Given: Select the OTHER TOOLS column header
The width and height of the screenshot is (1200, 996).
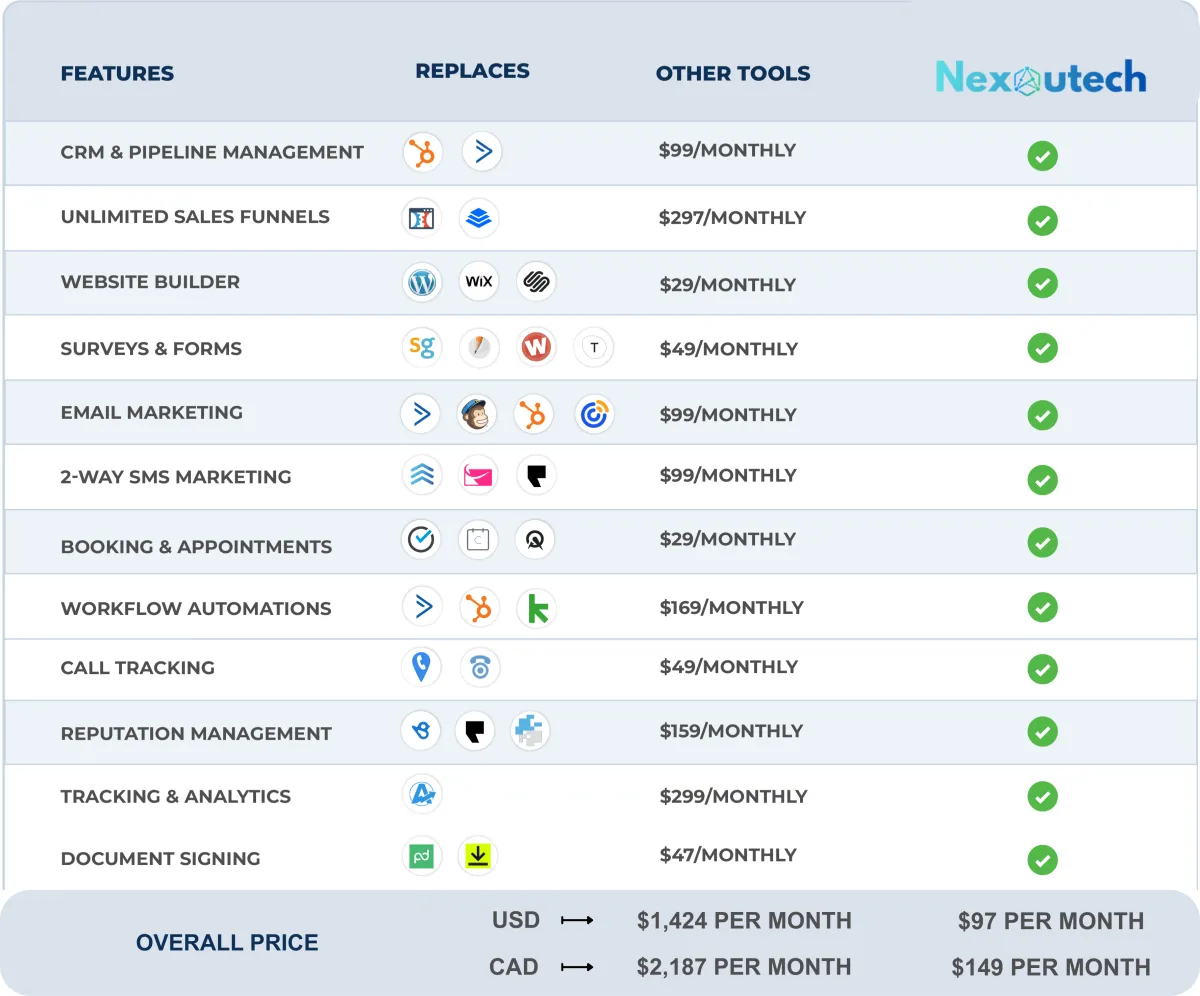Looking at the screenshot, I should (x=733, y=74).
